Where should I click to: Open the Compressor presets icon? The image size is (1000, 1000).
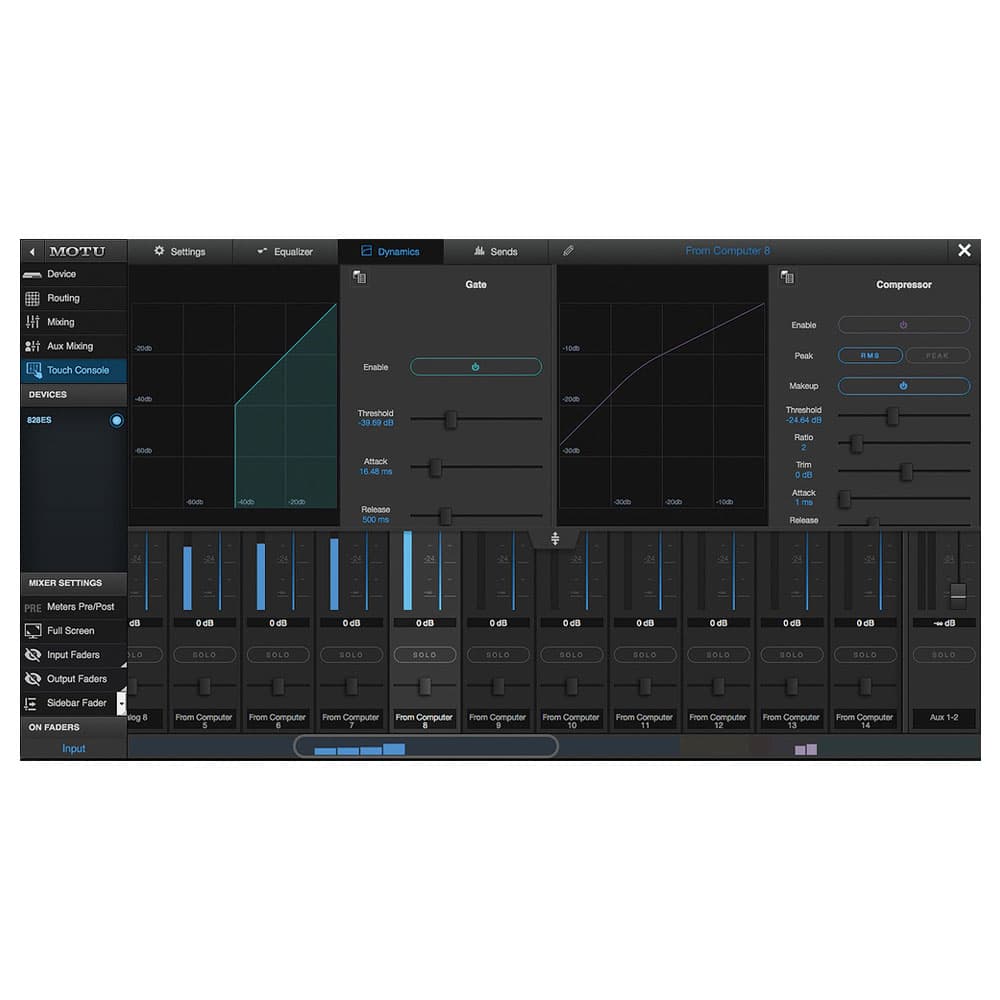pyautogui.click(x=787, y=277)
